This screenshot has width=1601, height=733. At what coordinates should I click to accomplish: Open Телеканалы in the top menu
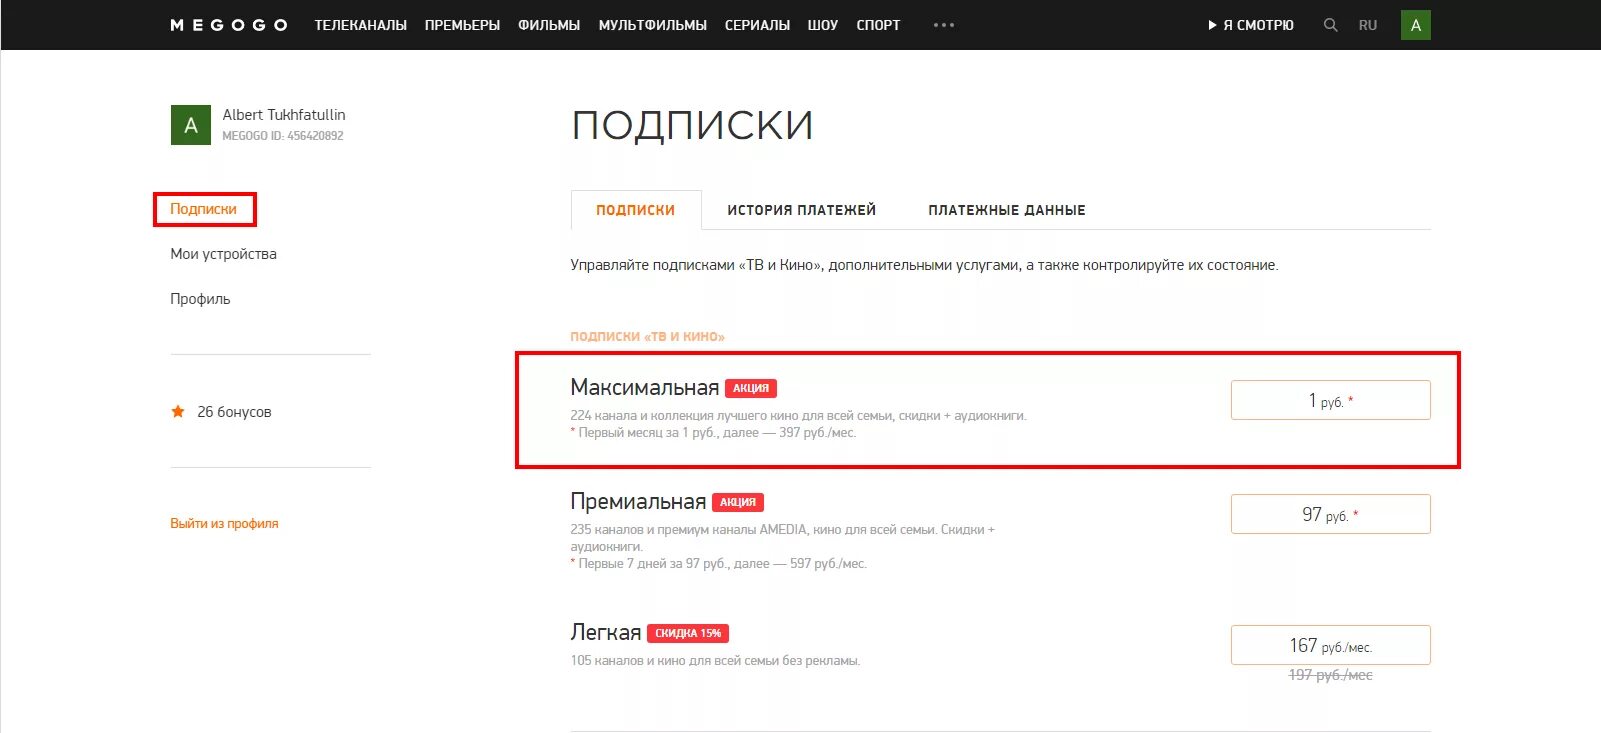pyautogui.click(x=360, y=25)
